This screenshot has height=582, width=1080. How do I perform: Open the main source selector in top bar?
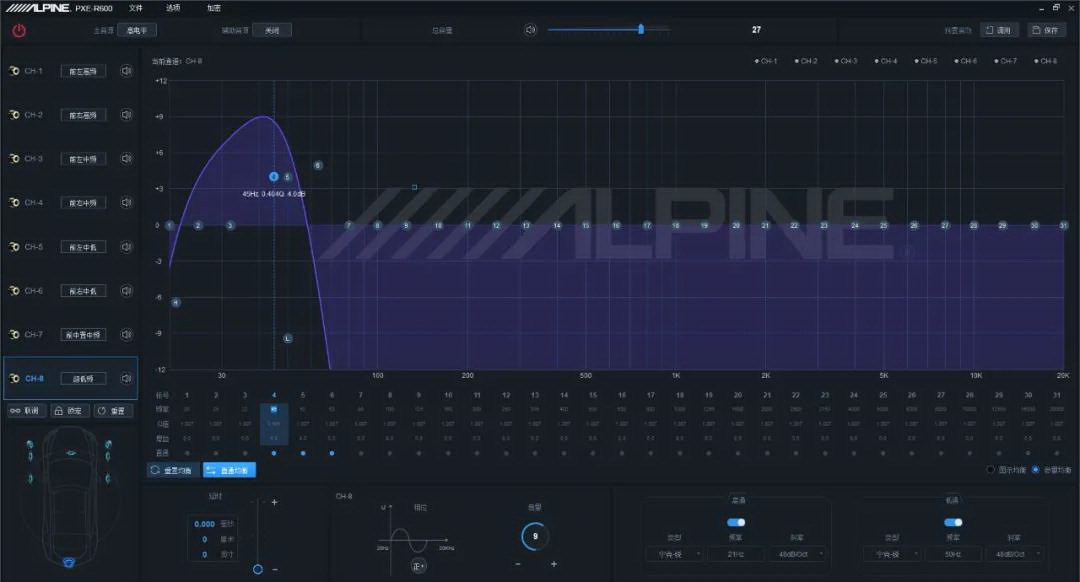[x=137, y=30]
